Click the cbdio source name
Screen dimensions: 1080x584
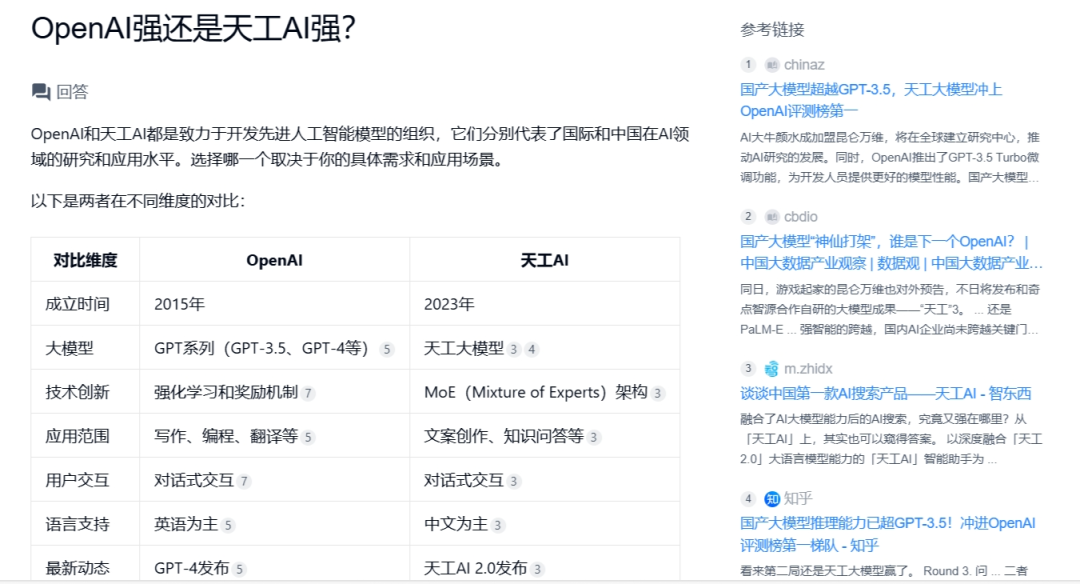click(800, 217)
